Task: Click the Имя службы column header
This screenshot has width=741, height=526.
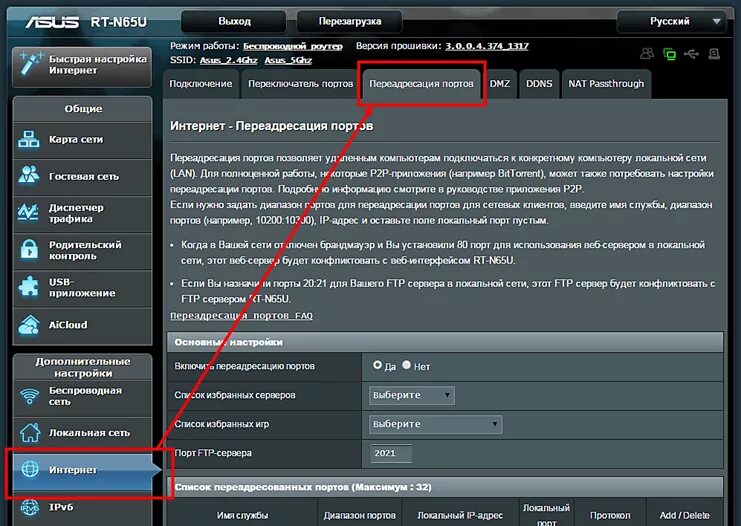Action: 242,515
